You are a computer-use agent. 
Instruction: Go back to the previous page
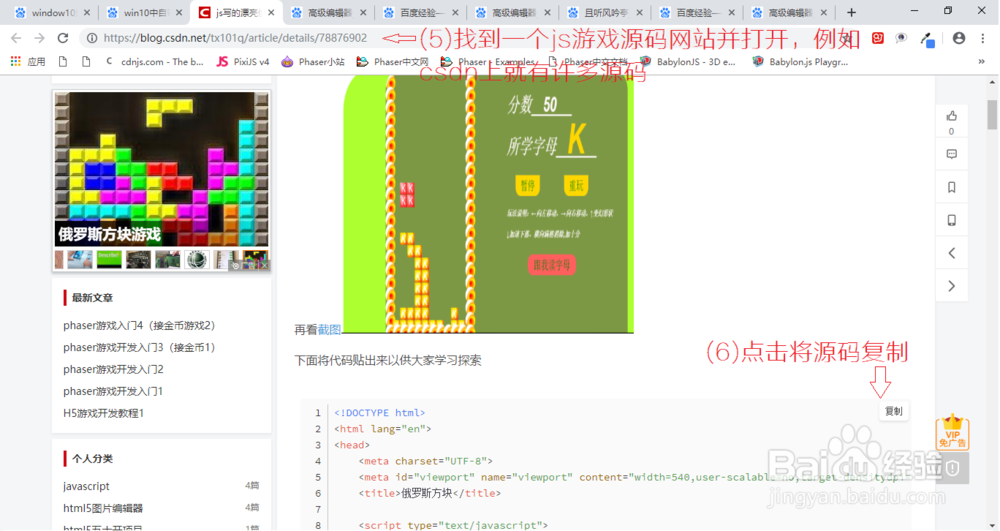pyautogui.click(x=17, y=38)
